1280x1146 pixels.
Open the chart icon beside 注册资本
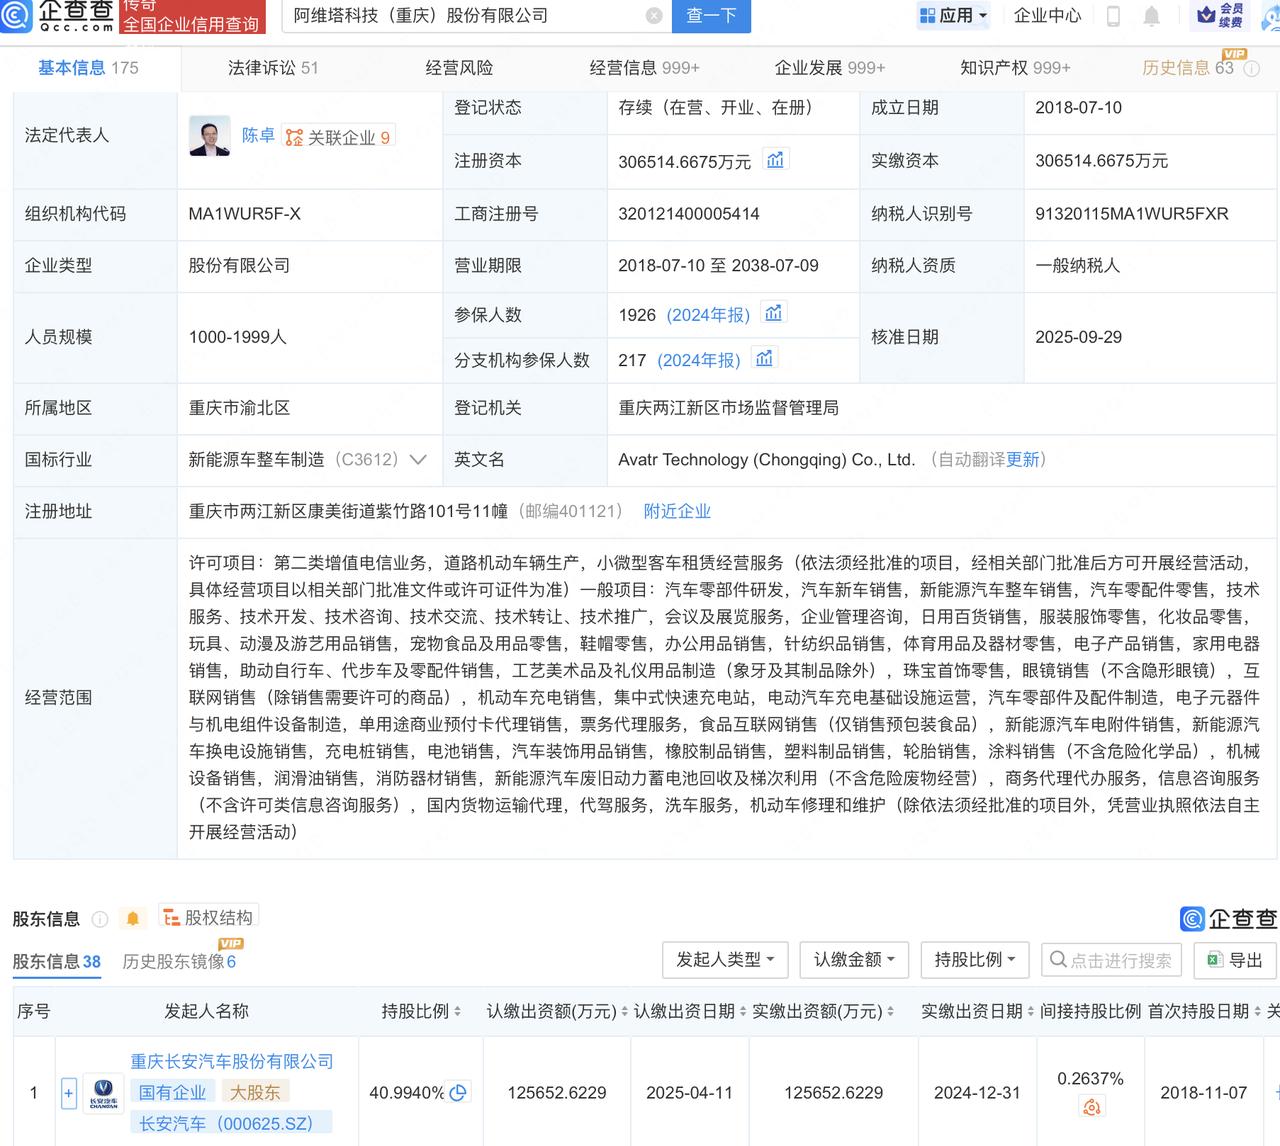[775, 160]
